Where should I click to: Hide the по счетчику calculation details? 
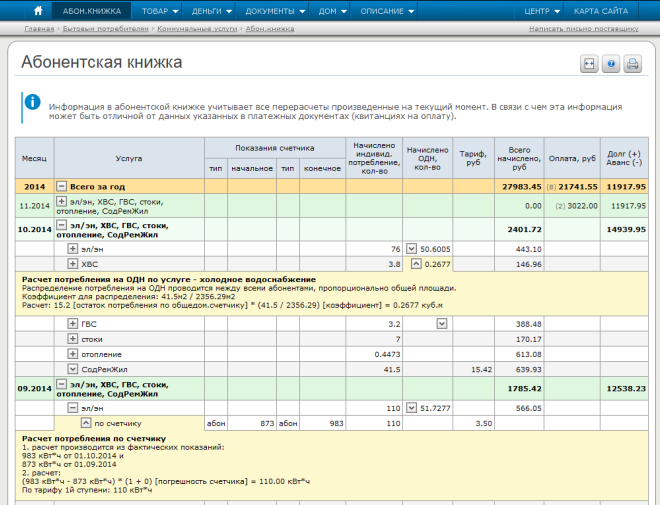[86, 423]
